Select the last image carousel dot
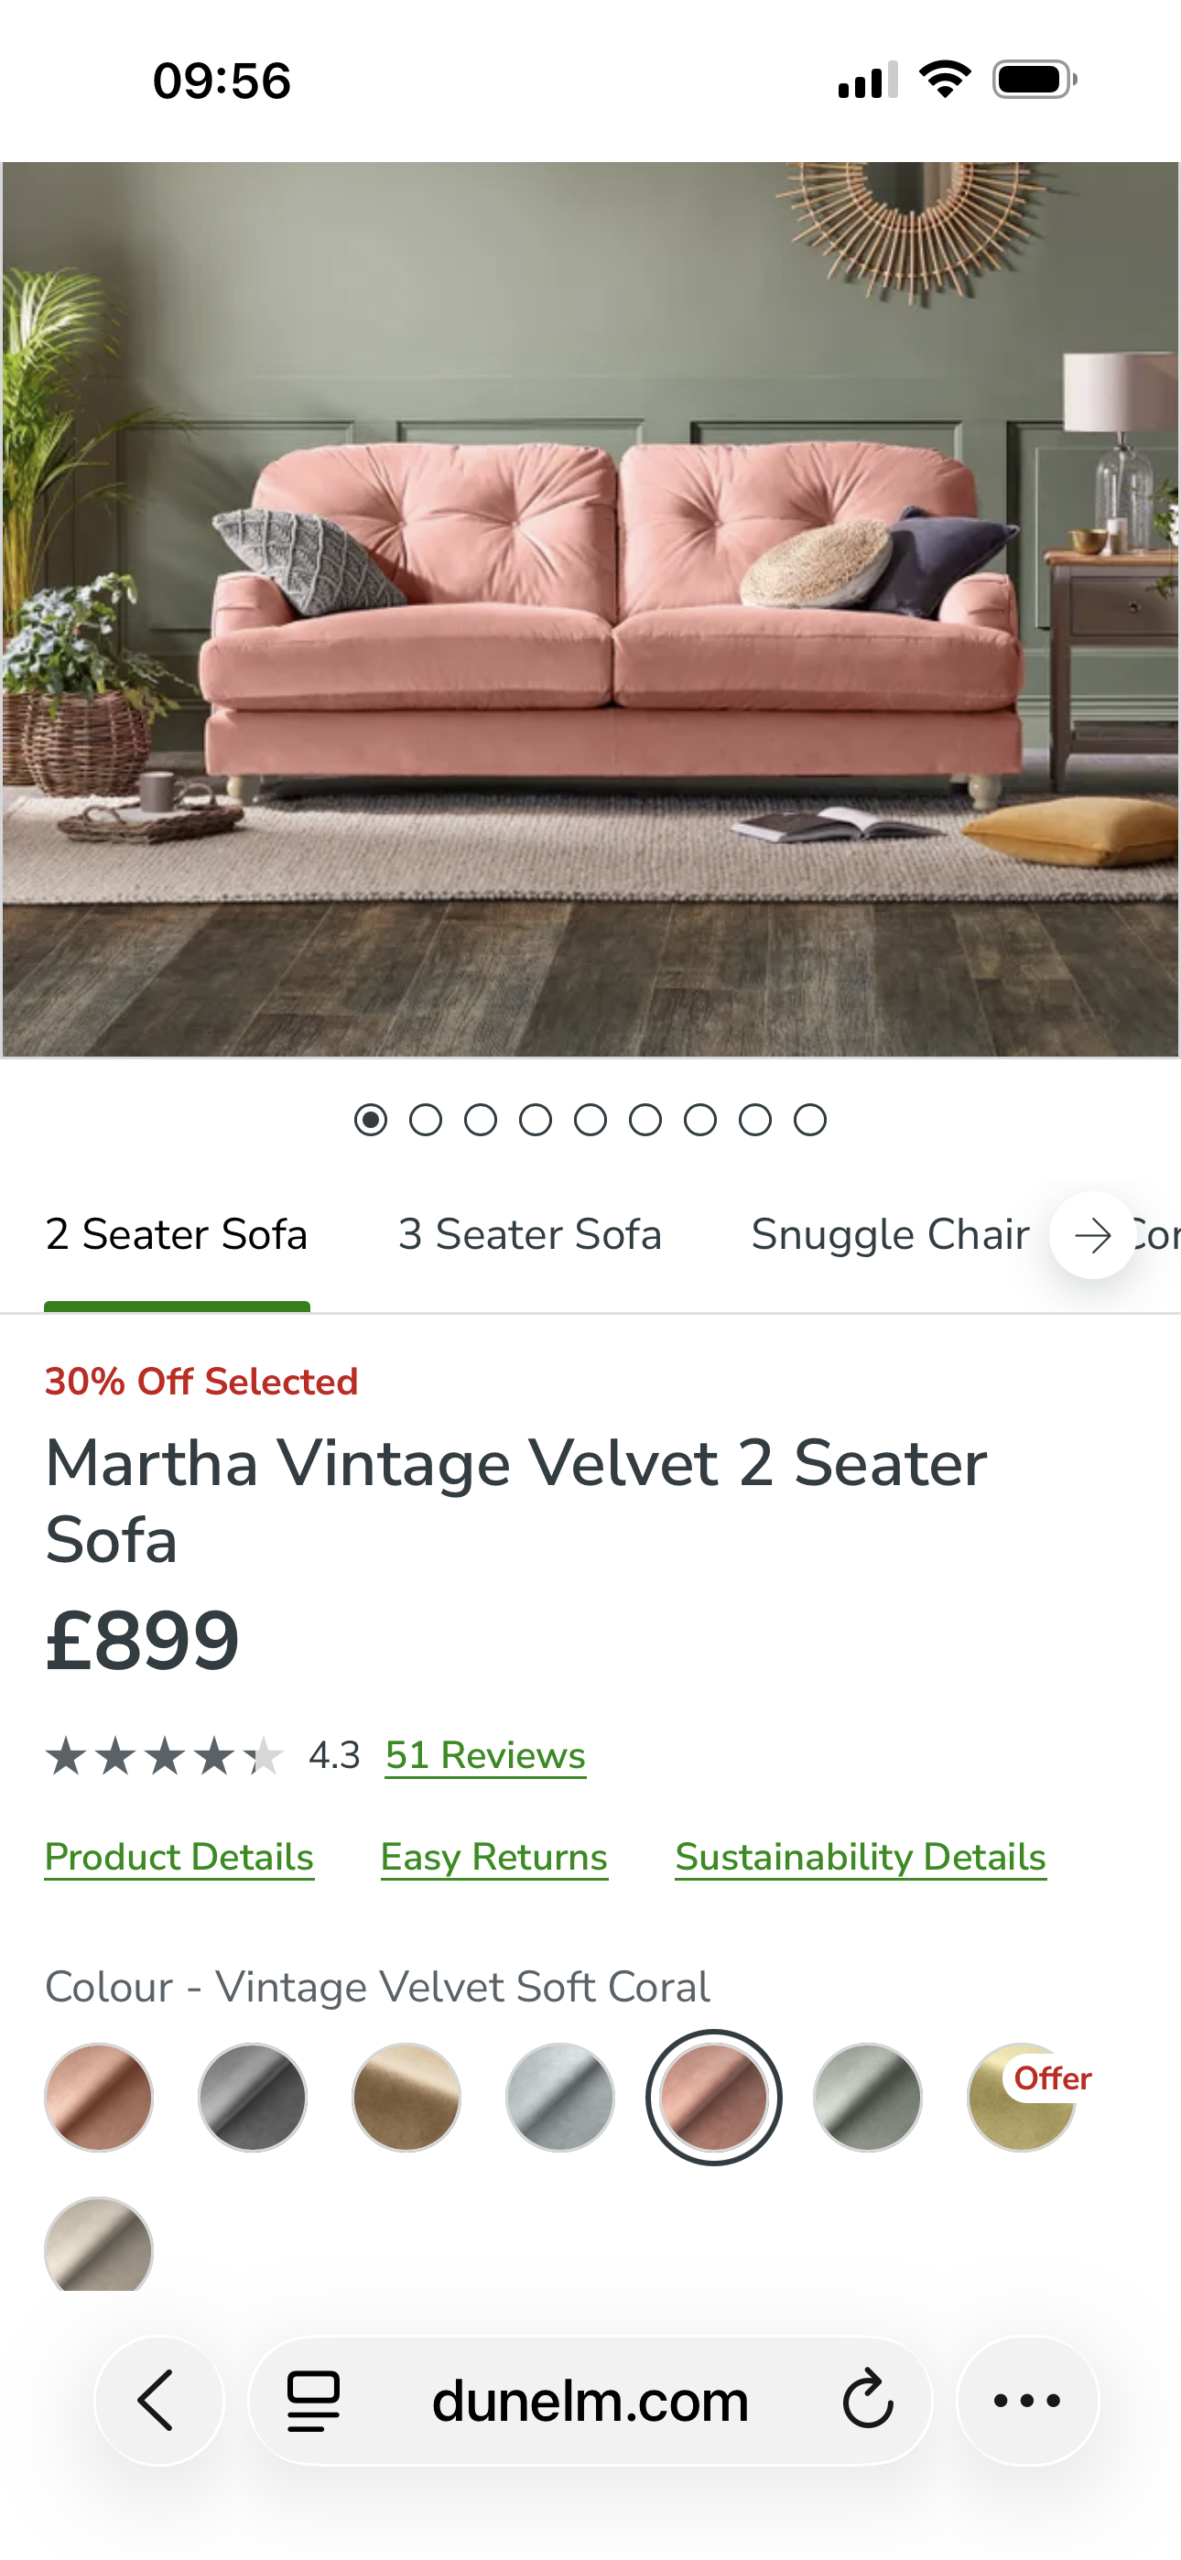This screenshot has height=2560, width=1181. 810,1120
